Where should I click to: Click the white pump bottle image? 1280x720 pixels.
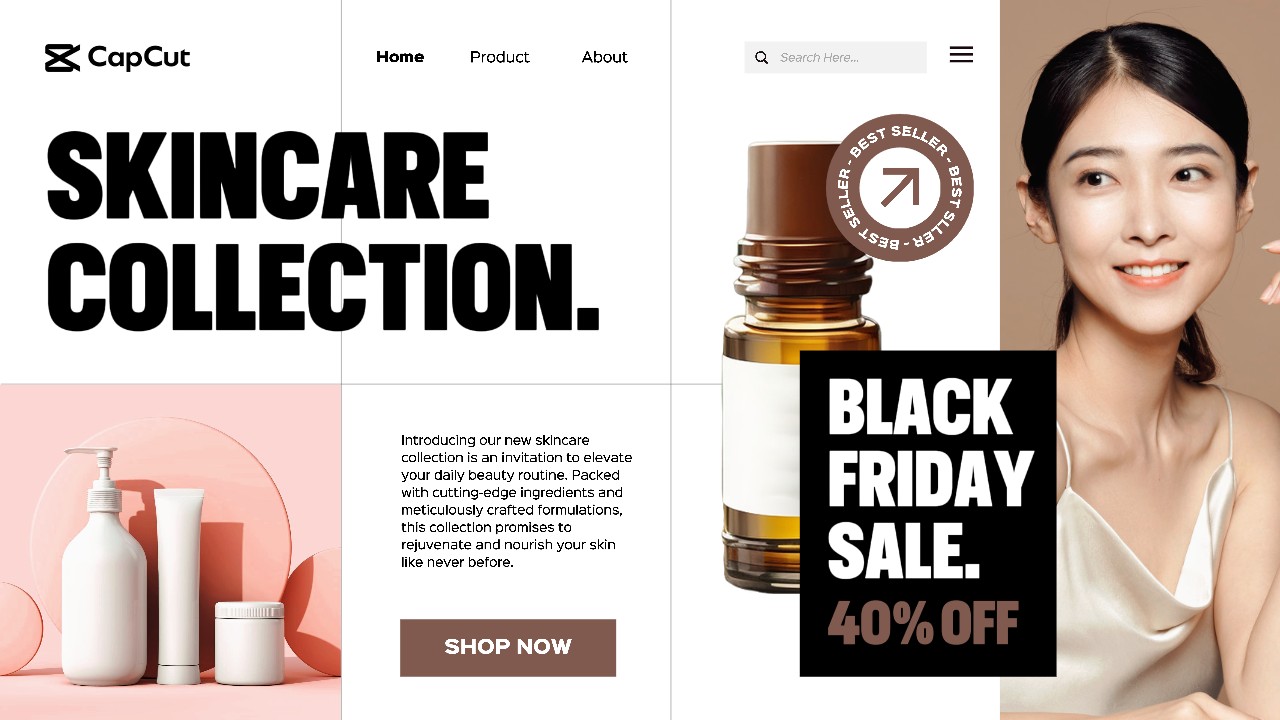click(104, 570)
